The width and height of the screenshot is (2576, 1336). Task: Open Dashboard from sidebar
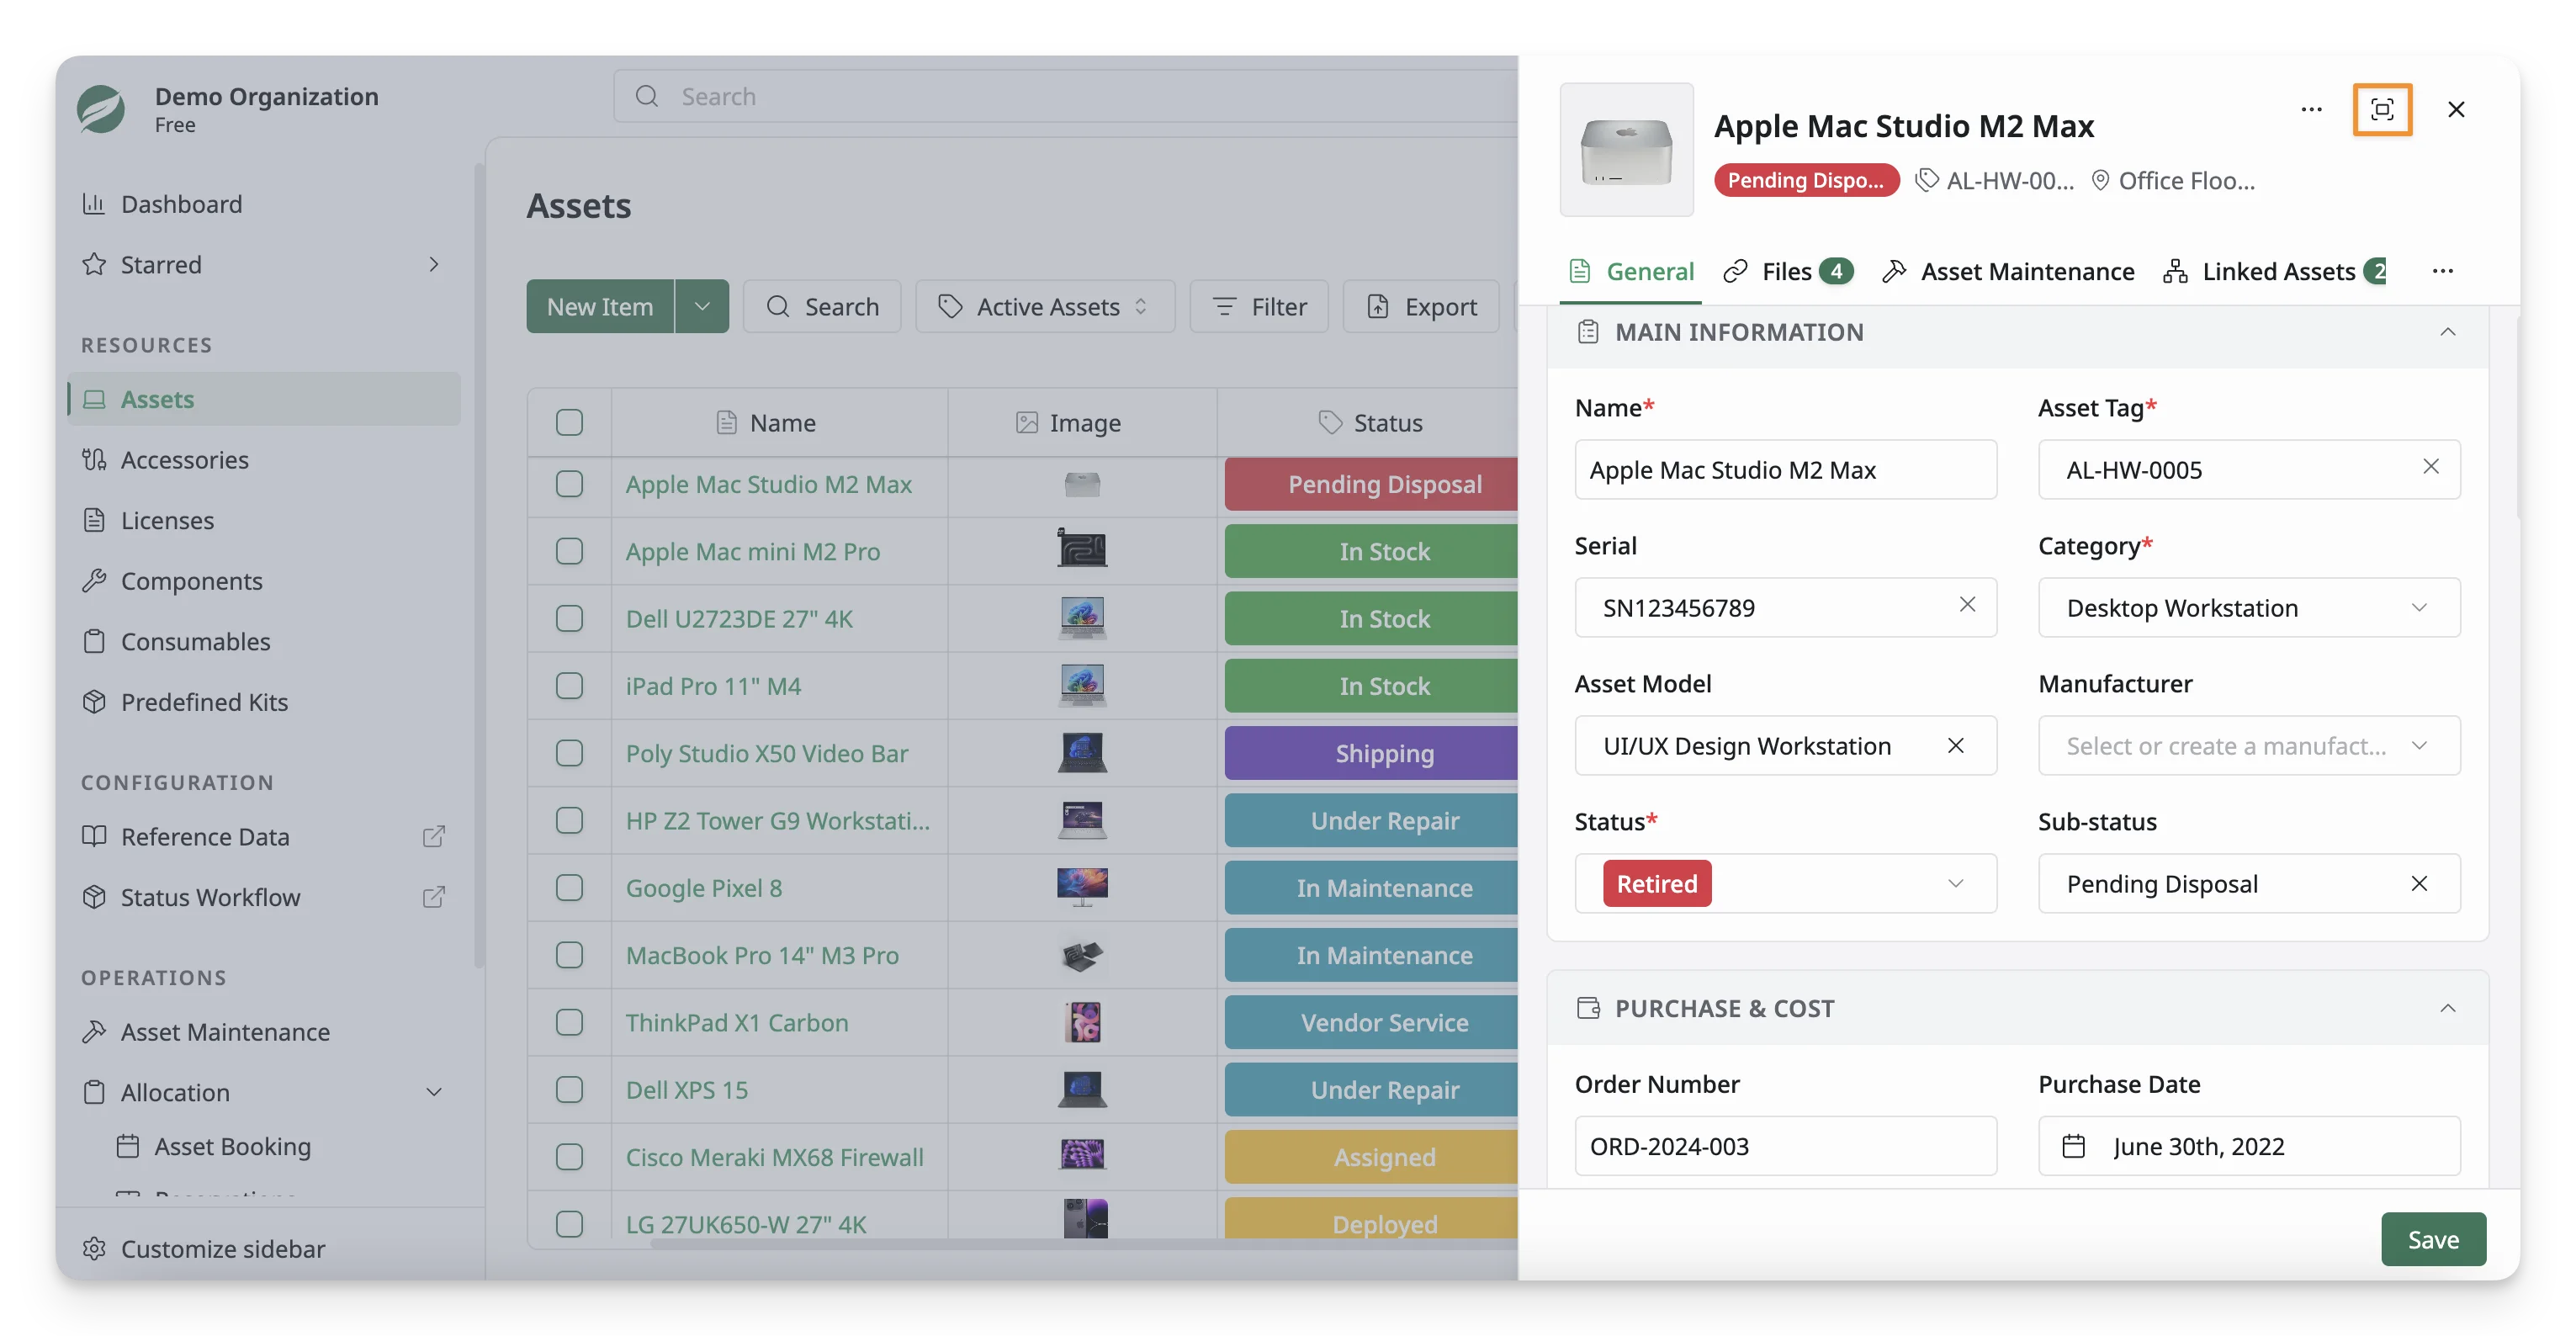pos(264,204)
